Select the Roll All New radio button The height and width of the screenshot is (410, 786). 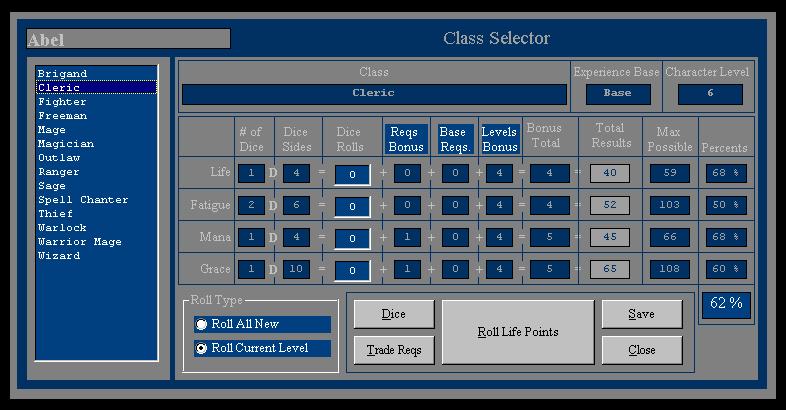(202, 324)
